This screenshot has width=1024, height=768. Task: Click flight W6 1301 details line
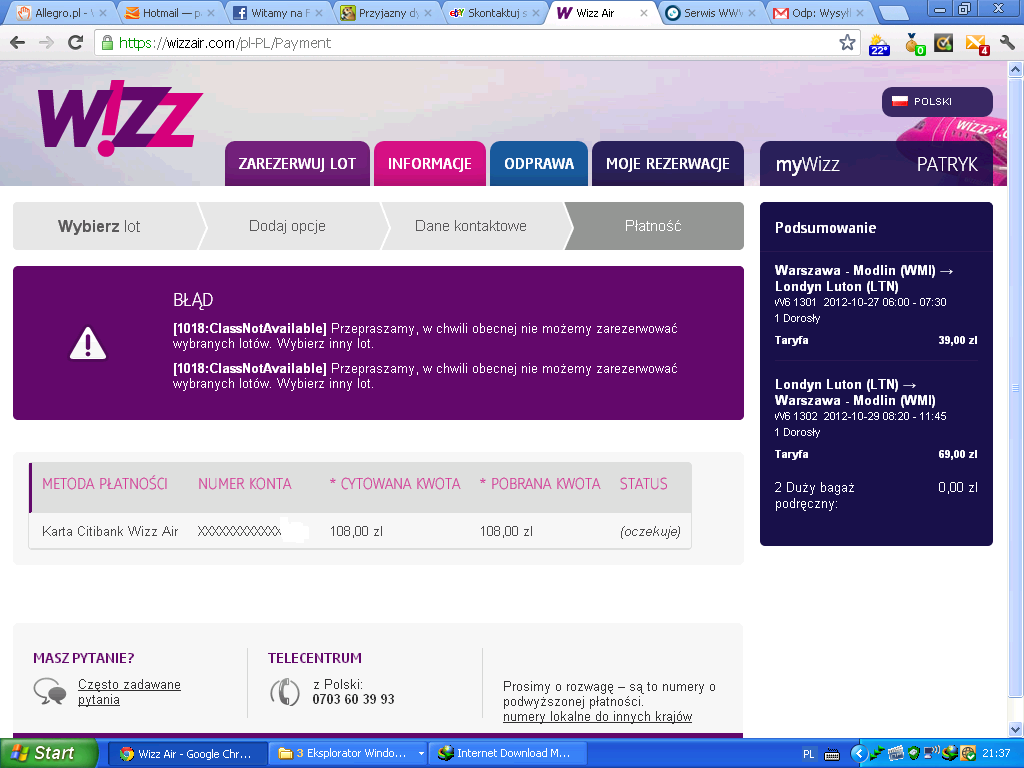coord(860,302)
